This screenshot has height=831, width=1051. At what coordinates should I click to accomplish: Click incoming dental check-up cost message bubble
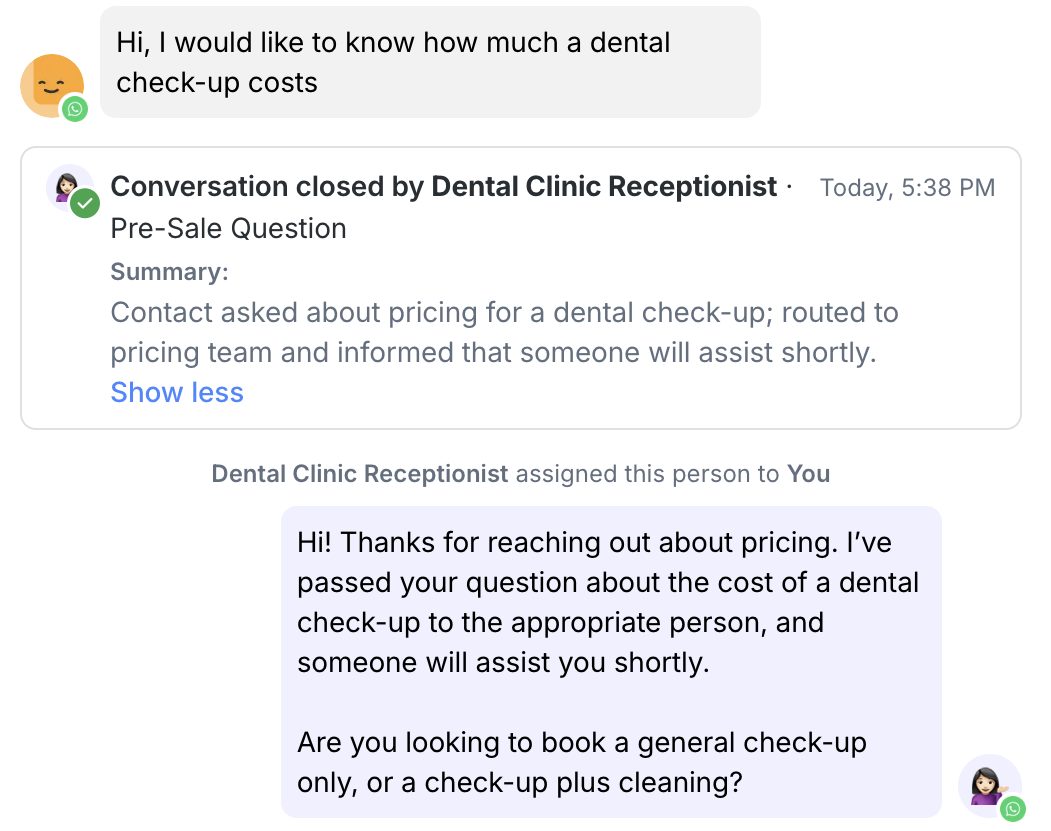[430, 62]
